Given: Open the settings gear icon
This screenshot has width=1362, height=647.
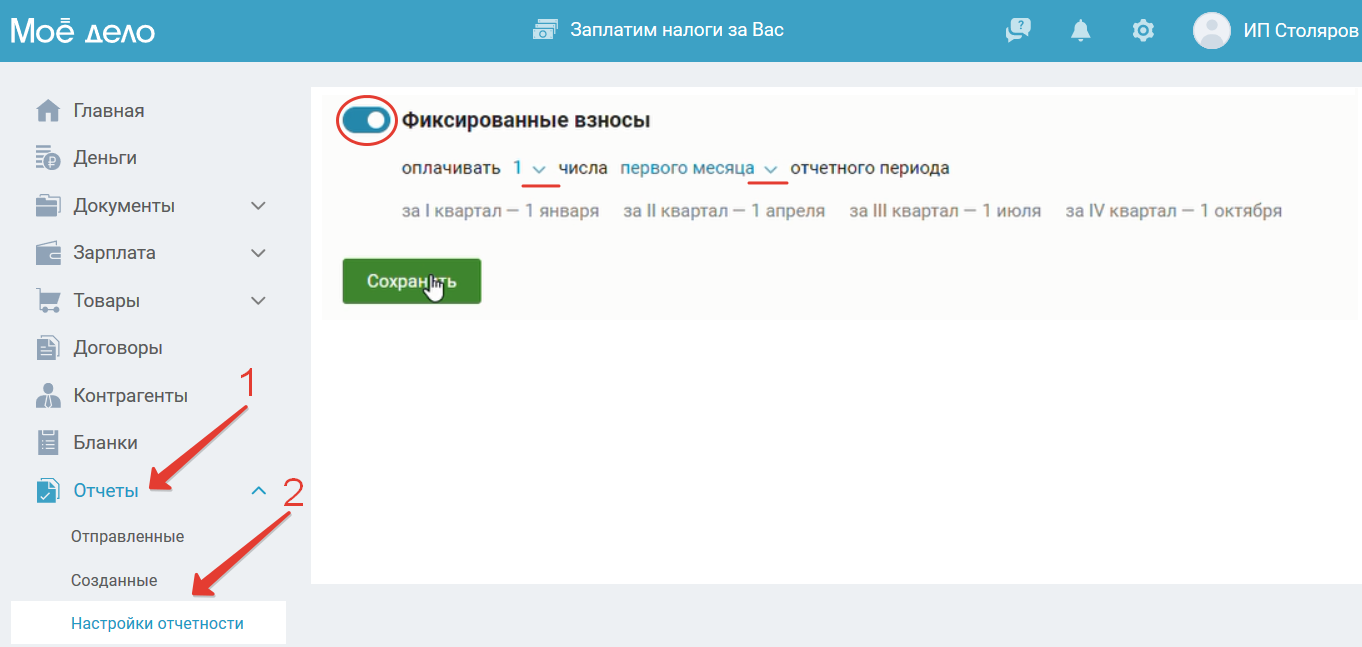Looking at the screenshot, I should (1143, 31).
